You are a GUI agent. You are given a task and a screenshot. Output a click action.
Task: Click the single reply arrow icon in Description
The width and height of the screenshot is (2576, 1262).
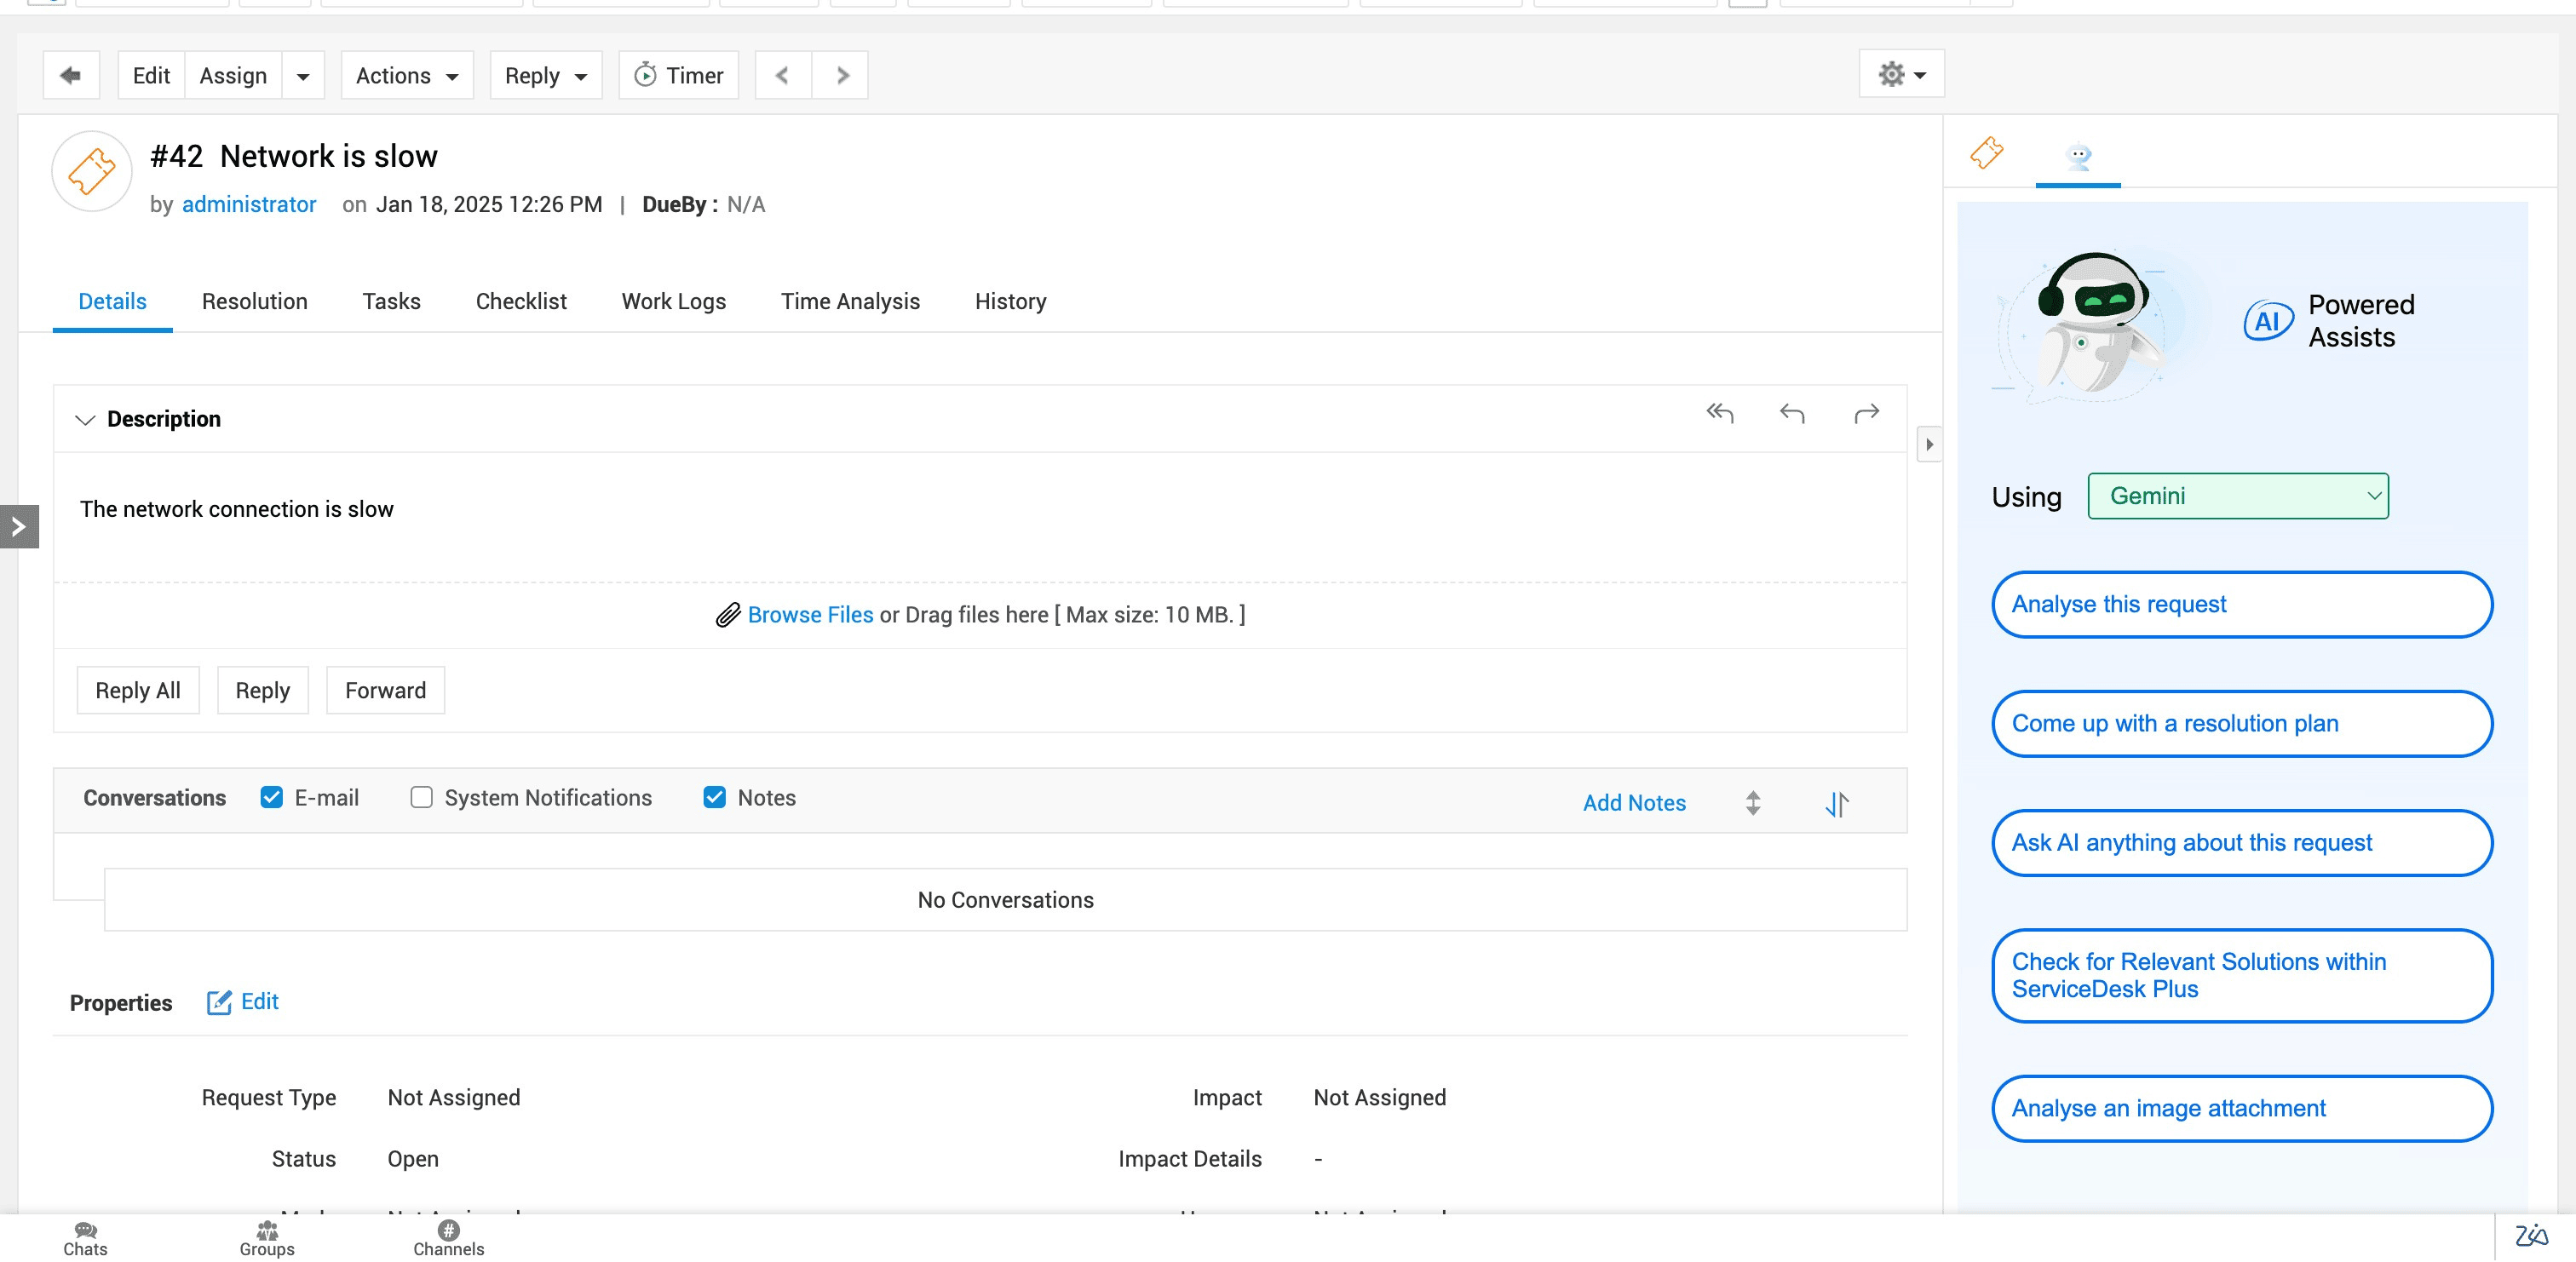click(x=1792, y=413)
